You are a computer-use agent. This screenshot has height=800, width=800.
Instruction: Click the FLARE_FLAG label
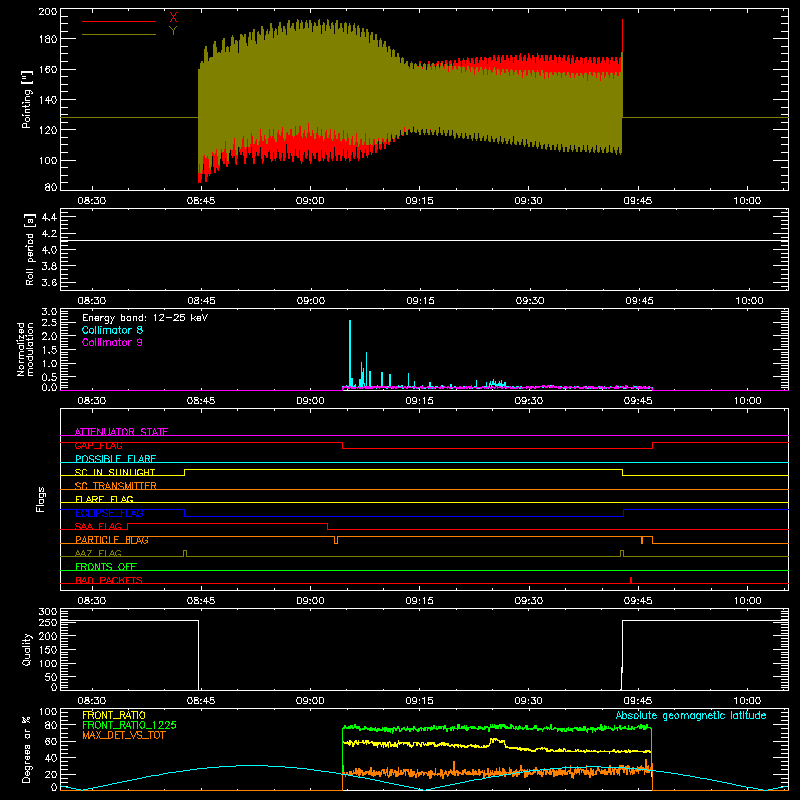pyautogui.click(x=104, y=499)
